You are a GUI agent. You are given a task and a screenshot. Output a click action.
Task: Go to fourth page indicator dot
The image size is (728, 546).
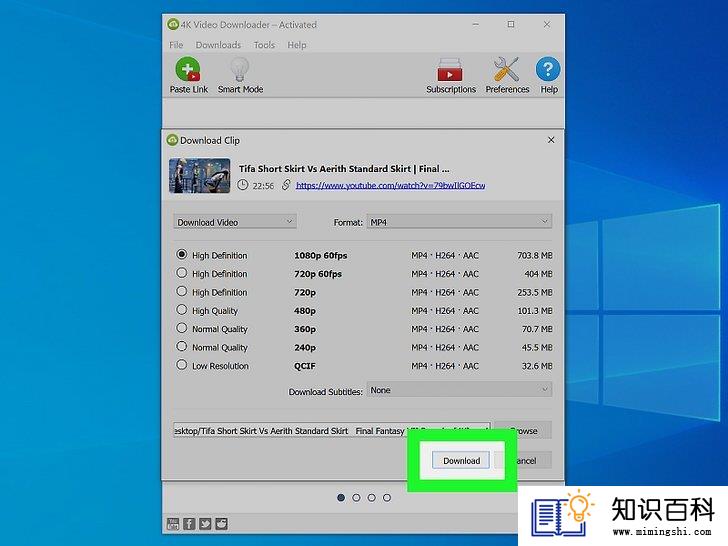(387, 498)
